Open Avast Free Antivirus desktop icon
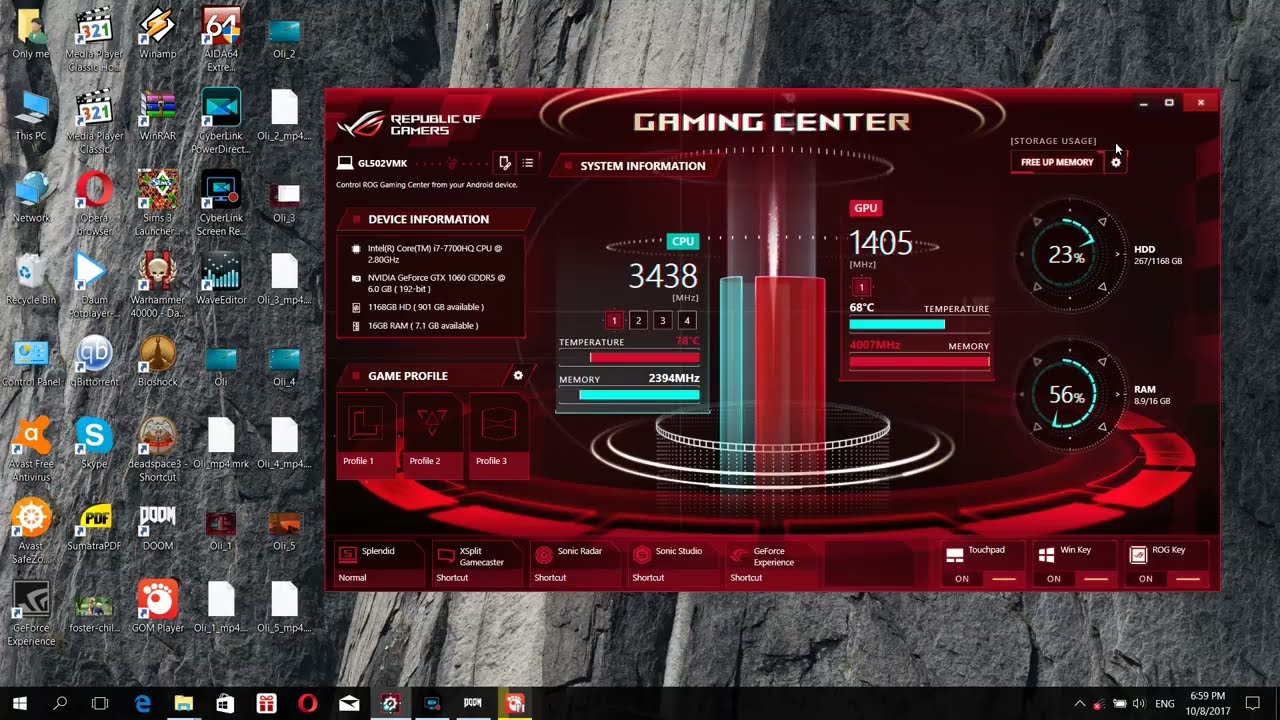The image size is (1280, 720). [x=31, y=450]
